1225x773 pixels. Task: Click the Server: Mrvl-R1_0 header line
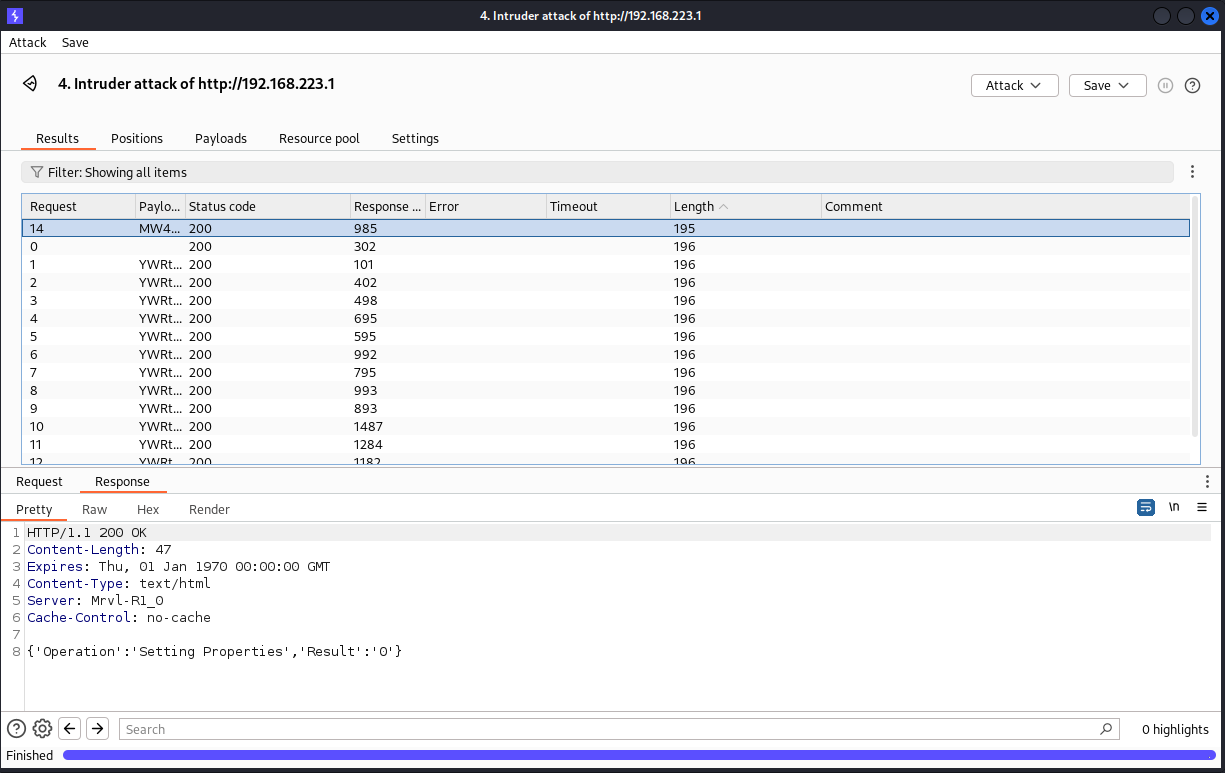(95, 600)
